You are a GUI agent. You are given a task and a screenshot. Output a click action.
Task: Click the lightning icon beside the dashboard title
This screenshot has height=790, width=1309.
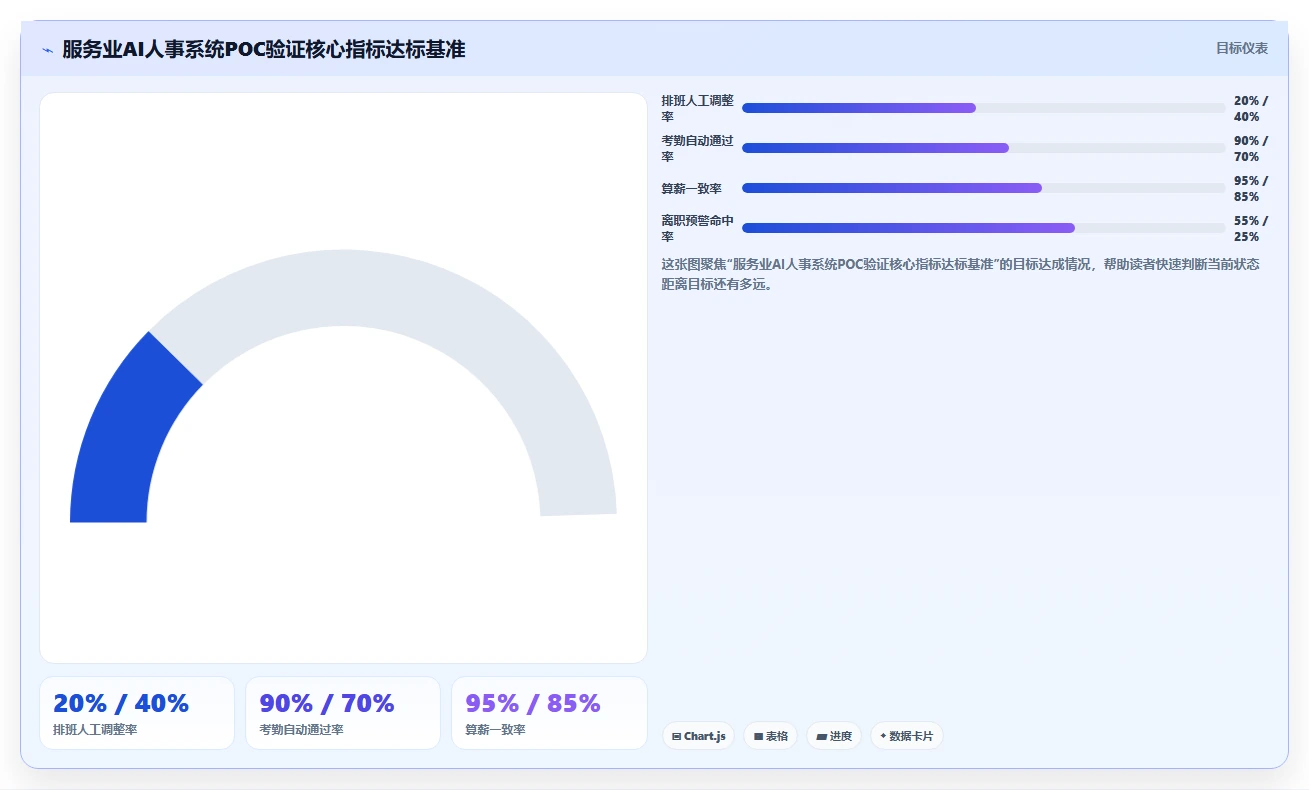(47, 50)
